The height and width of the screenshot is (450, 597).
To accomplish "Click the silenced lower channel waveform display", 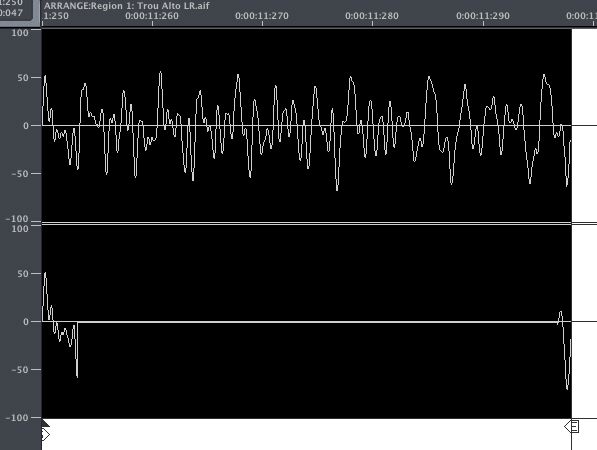I will (306, 322).
